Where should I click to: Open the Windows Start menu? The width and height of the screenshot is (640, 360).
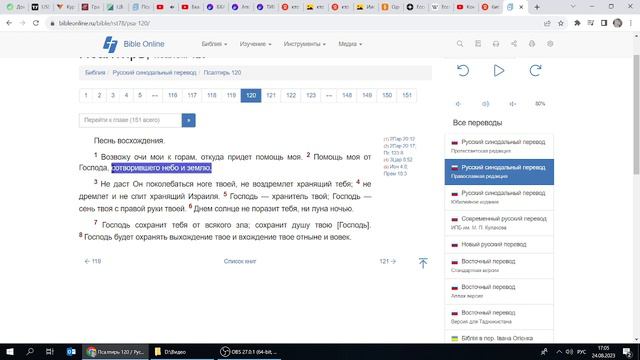tap(10, 352)
